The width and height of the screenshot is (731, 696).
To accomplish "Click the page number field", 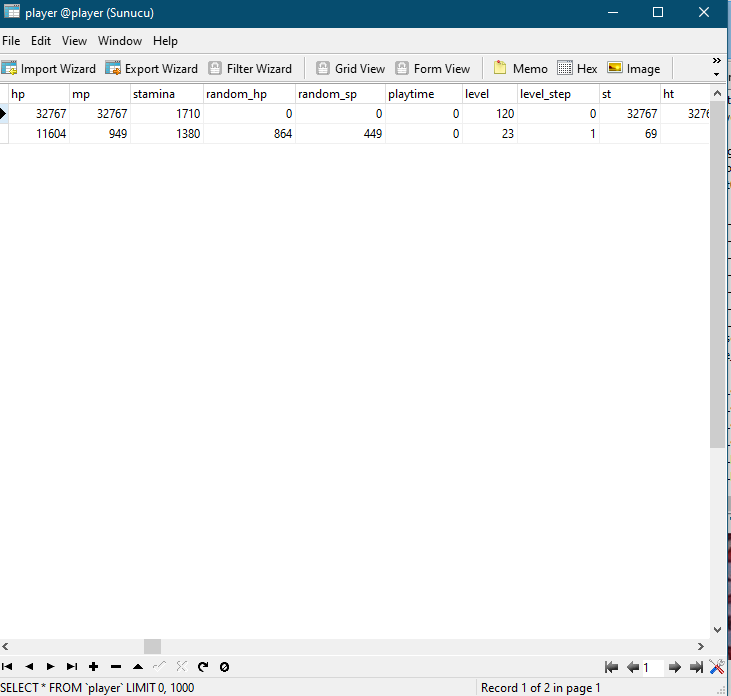I will click(x=653, y=668).
